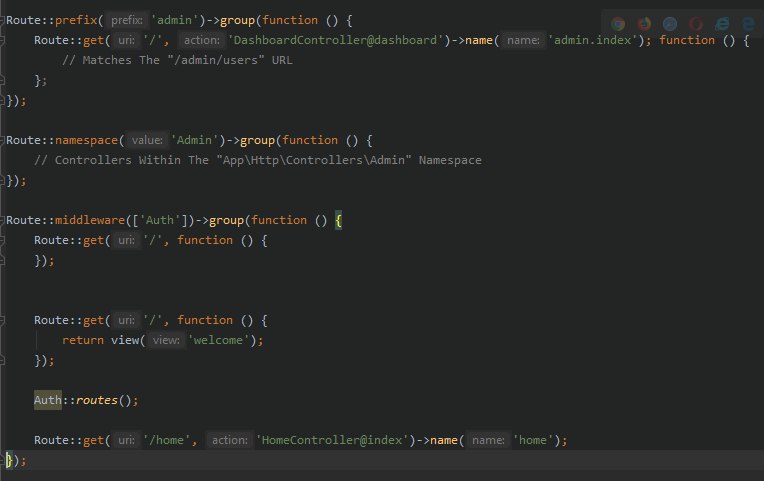Click the 'view:' parameter hint
The height and width of the screenshot is (481, 764).
[x=166, y=340]
